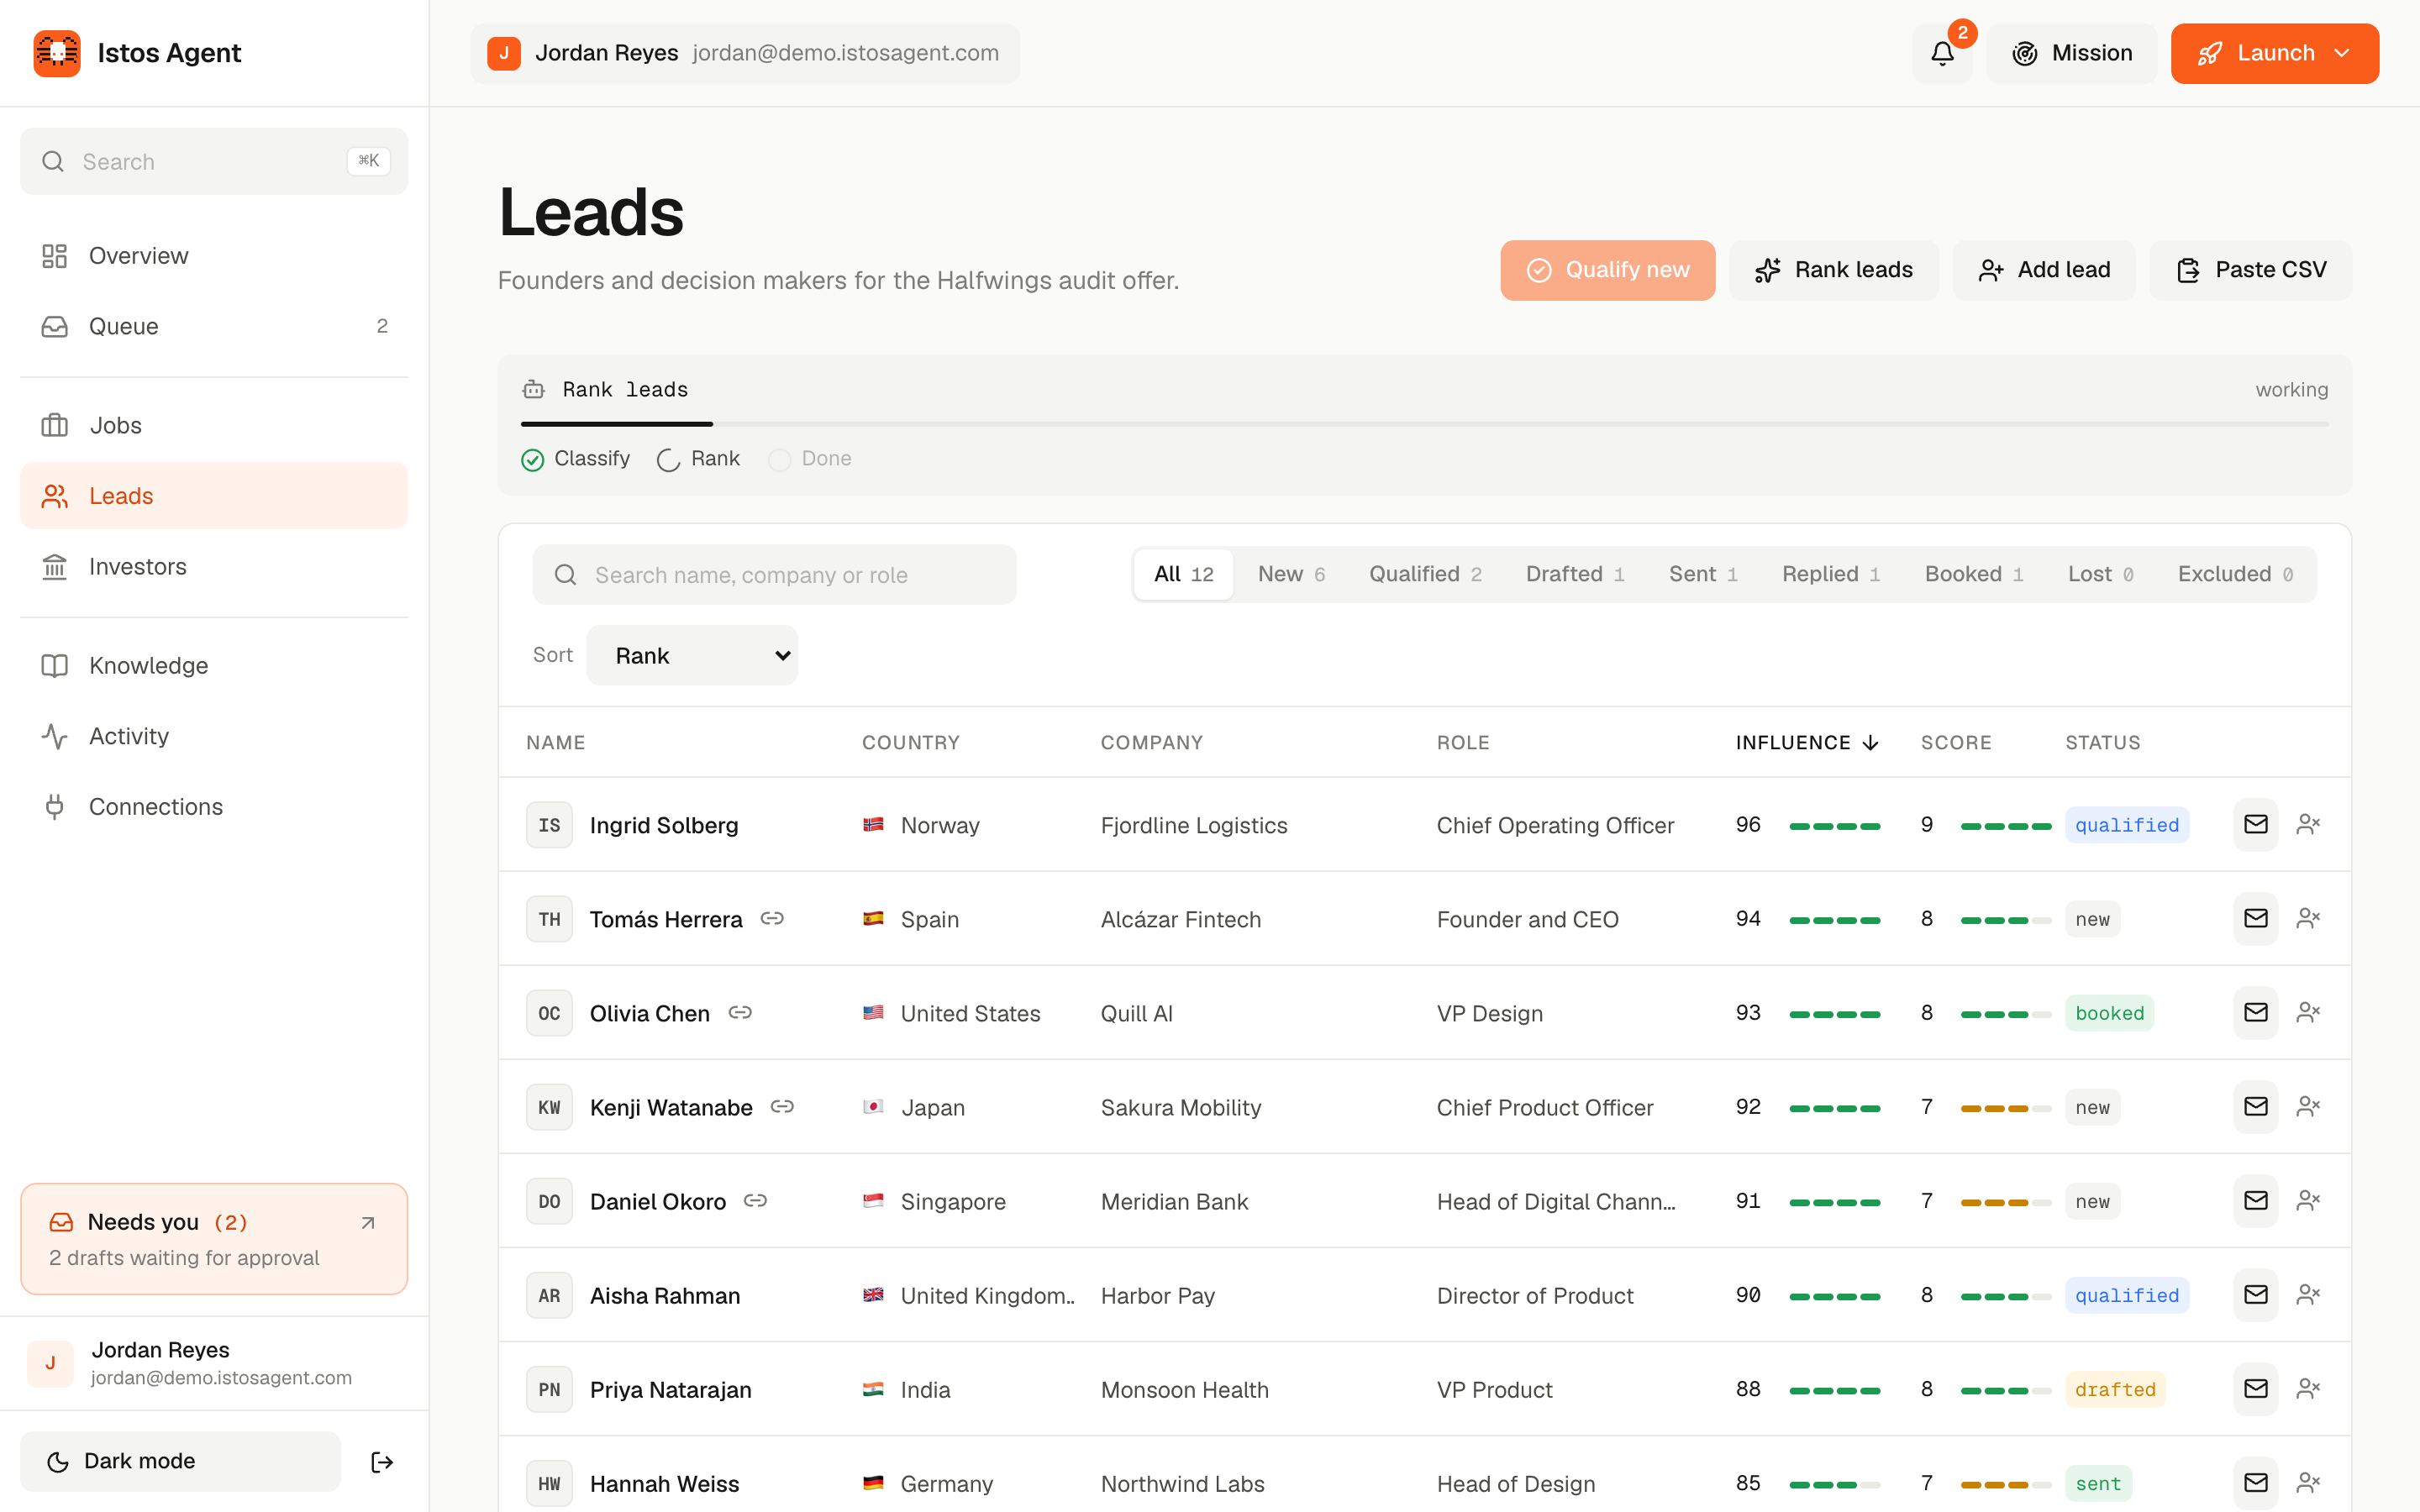Open the notifications bell
Viewport: 2420px width, 1512px height.
click(1942, 53)
